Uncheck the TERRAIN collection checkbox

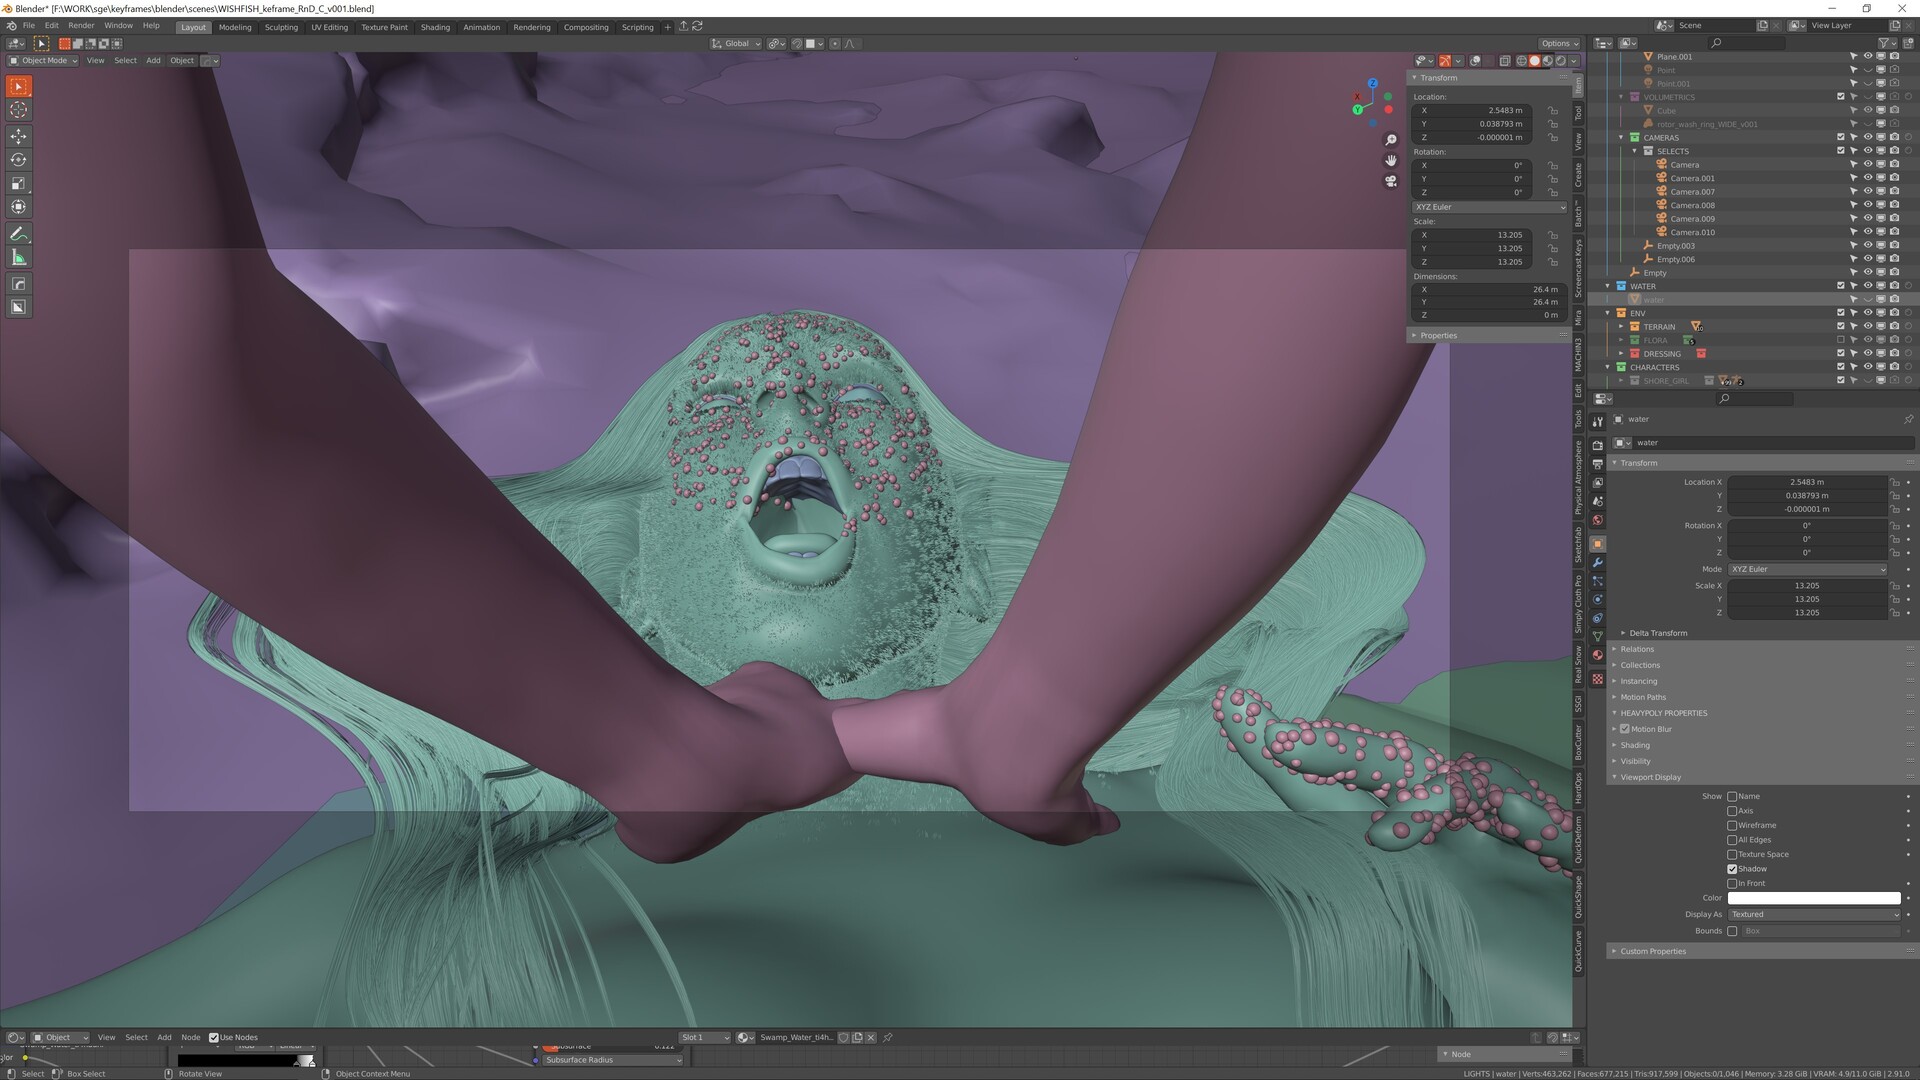[x=1840, y=327]
